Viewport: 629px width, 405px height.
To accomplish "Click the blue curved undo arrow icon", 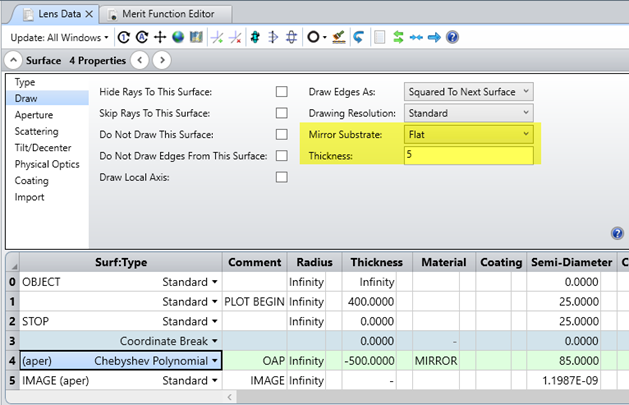I will point(359,37).
